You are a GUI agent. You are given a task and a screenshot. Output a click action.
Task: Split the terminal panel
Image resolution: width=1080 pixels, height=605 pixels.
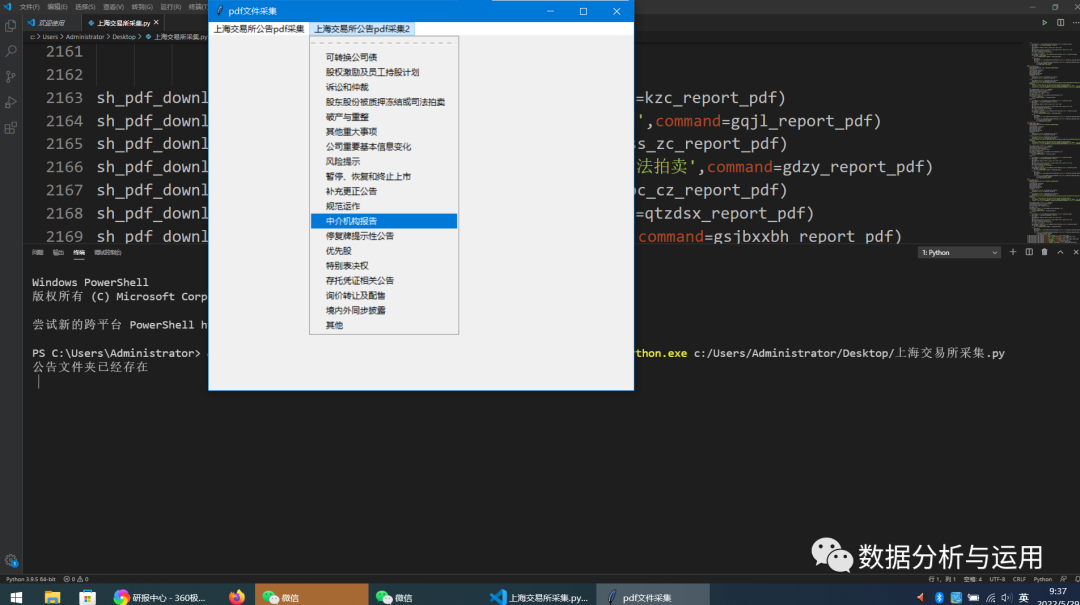1029,252
